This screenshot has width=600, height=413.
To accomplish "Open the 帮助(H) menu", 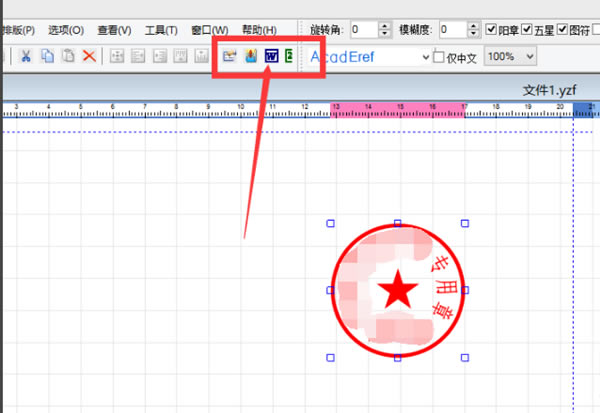I will [x=257, y=30].
